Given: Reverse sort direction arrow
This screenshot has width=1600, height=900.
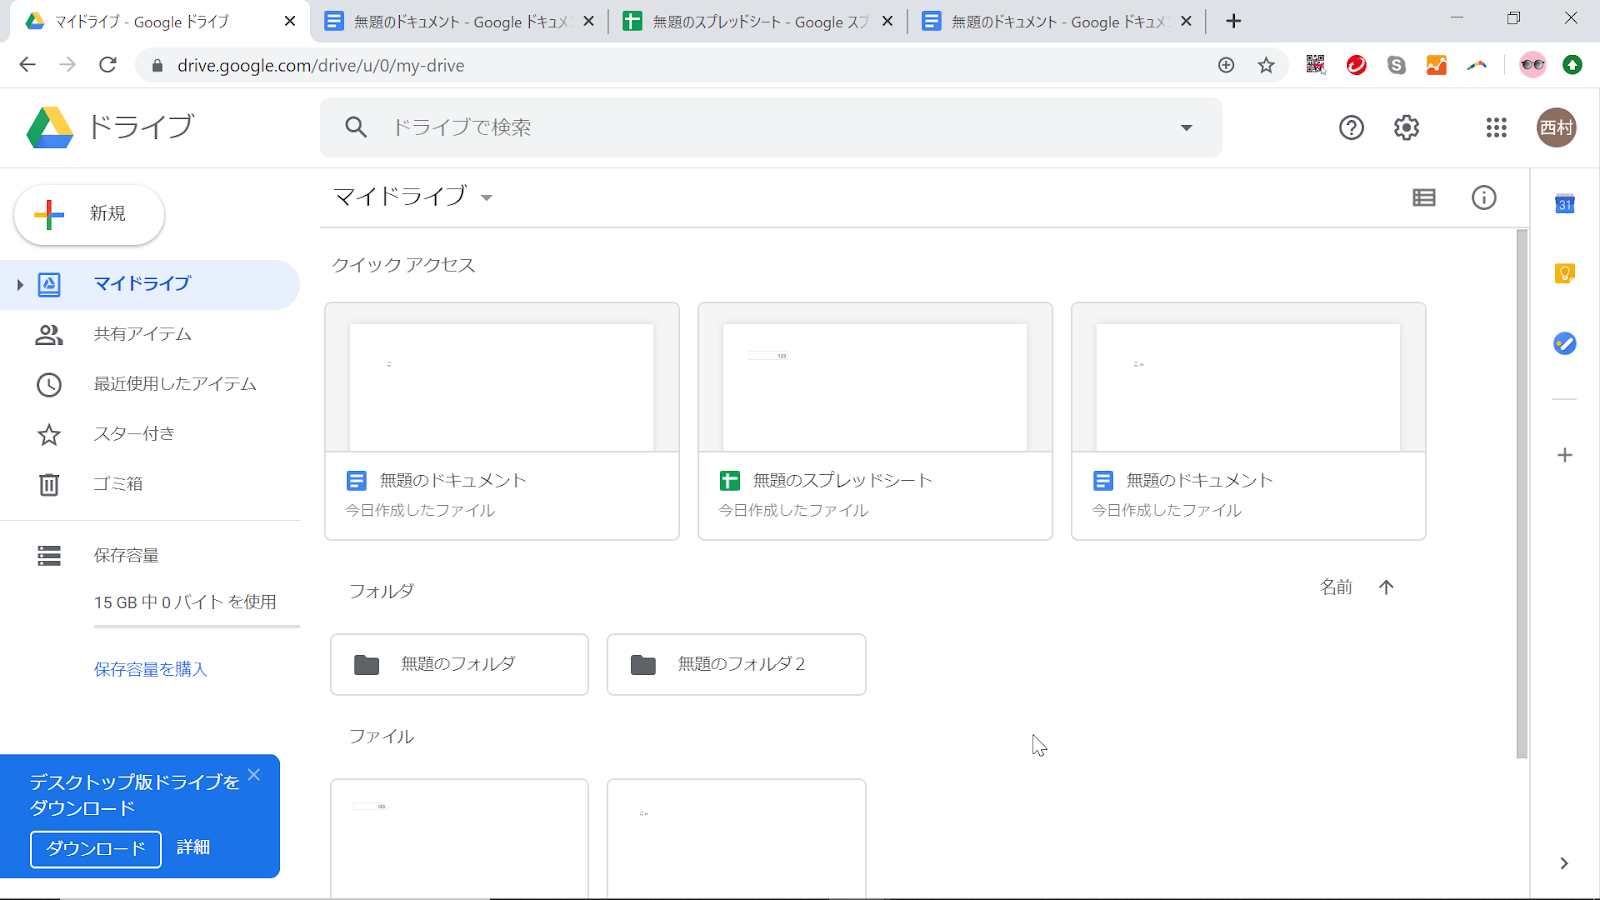Looking at the screenshot, I should tap(1386, 587).
